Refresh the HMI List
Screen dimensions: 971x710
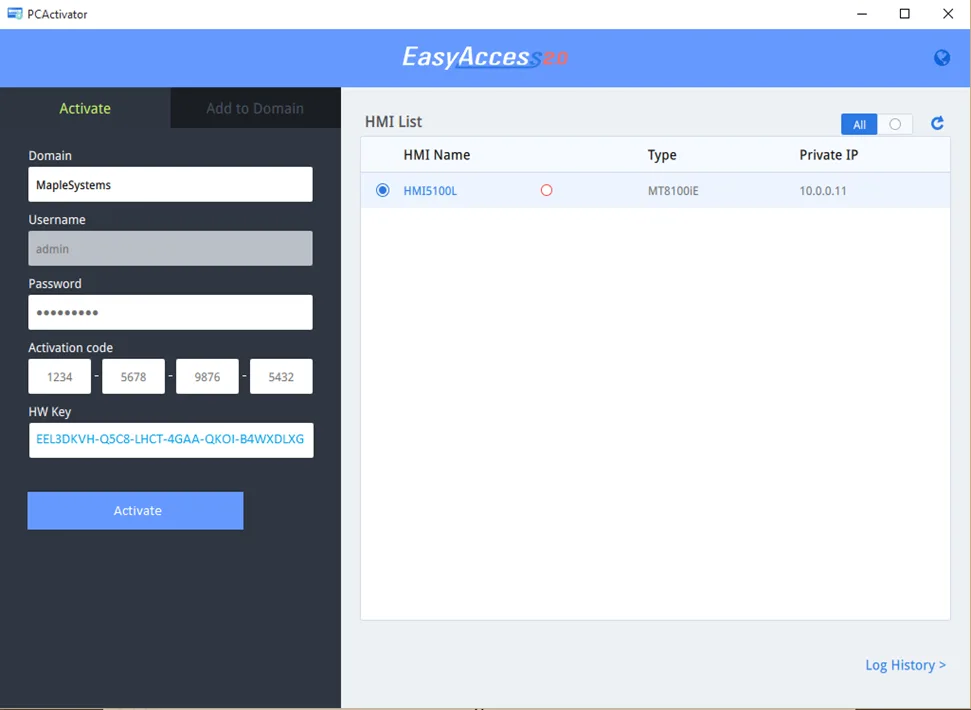pos(937,123)
